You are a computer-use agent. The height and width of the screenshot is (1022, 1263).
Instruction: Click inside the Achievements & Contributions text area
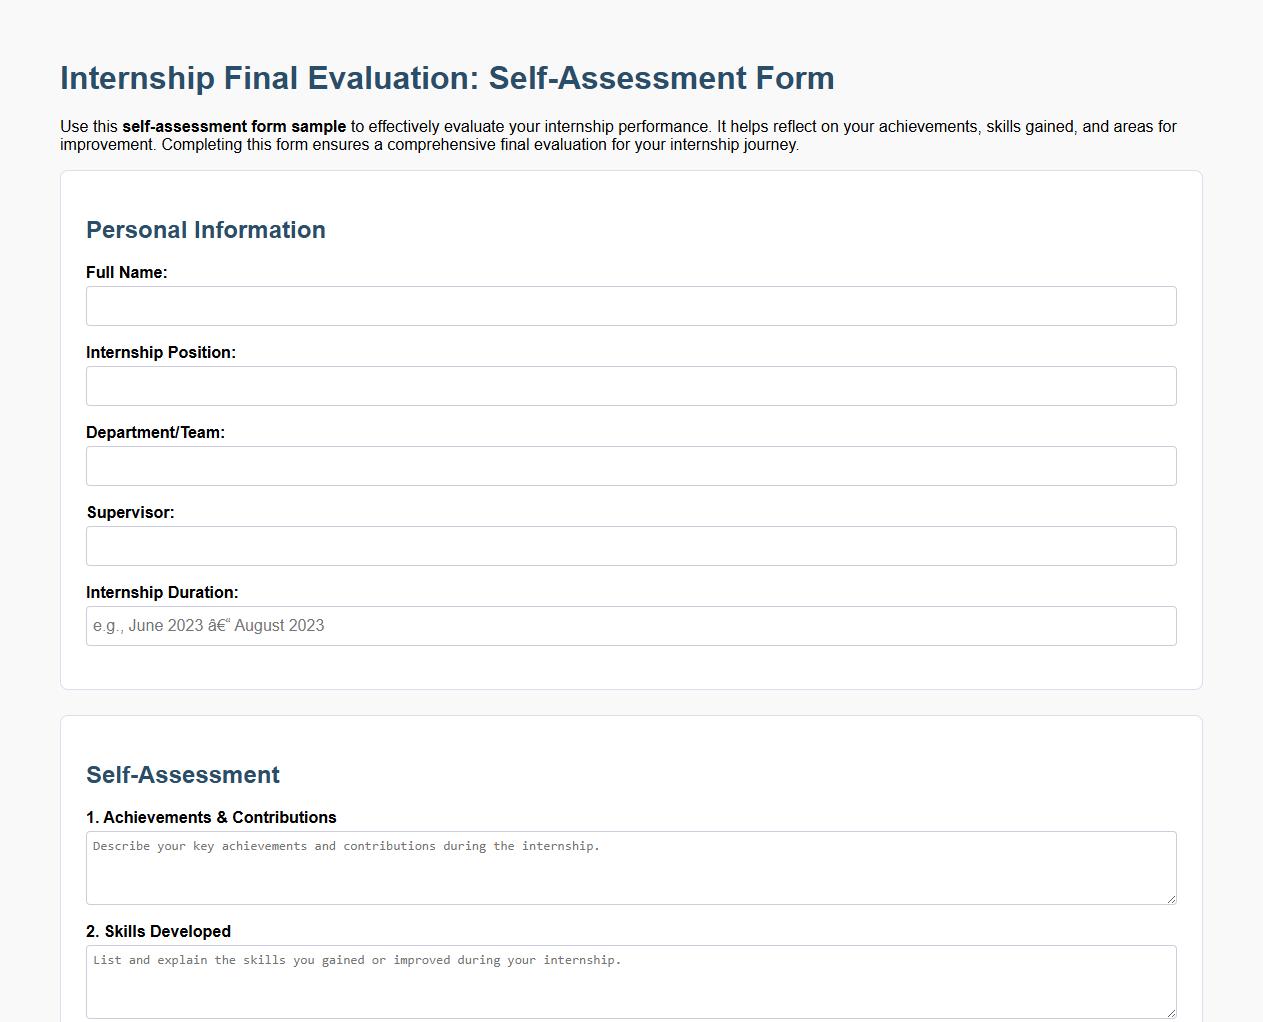631,868
